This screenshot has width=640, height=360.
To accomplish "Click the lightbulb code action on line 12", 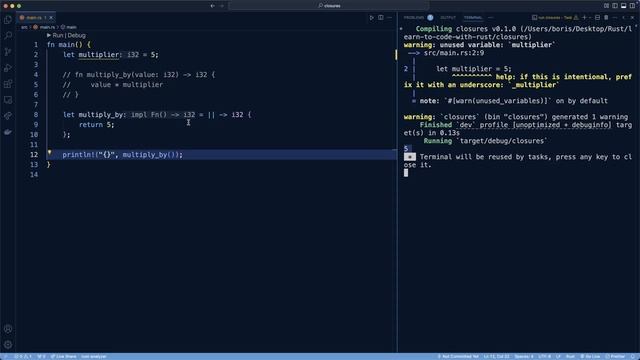I will 49,153.
